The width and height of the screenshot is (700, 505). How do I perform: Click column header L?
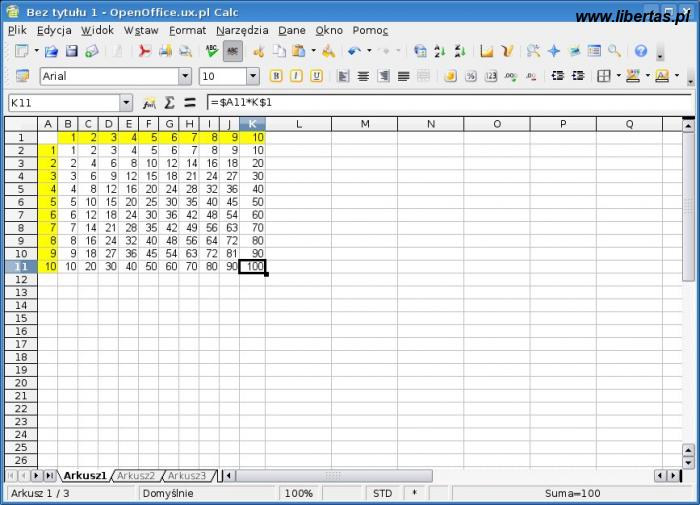click(x=298, y=124)
